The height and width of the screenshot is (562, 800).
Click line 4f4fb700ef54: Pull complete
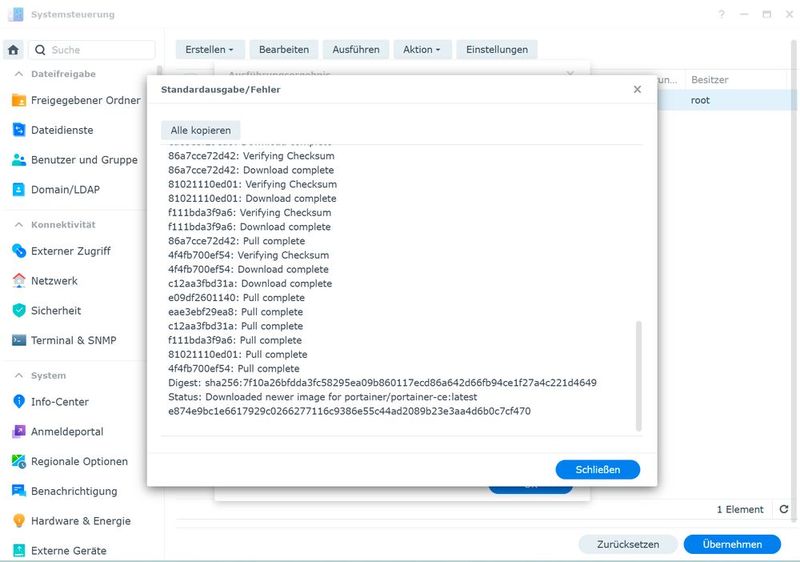[x=234, y=369]
